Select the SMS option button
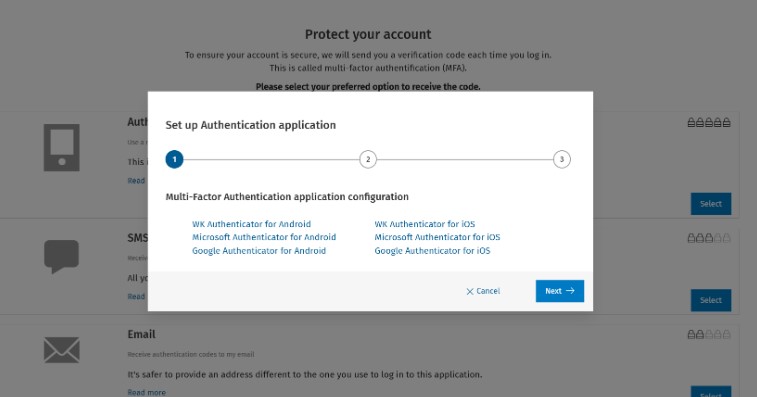757x397 pixels. [x=711, y=300]
